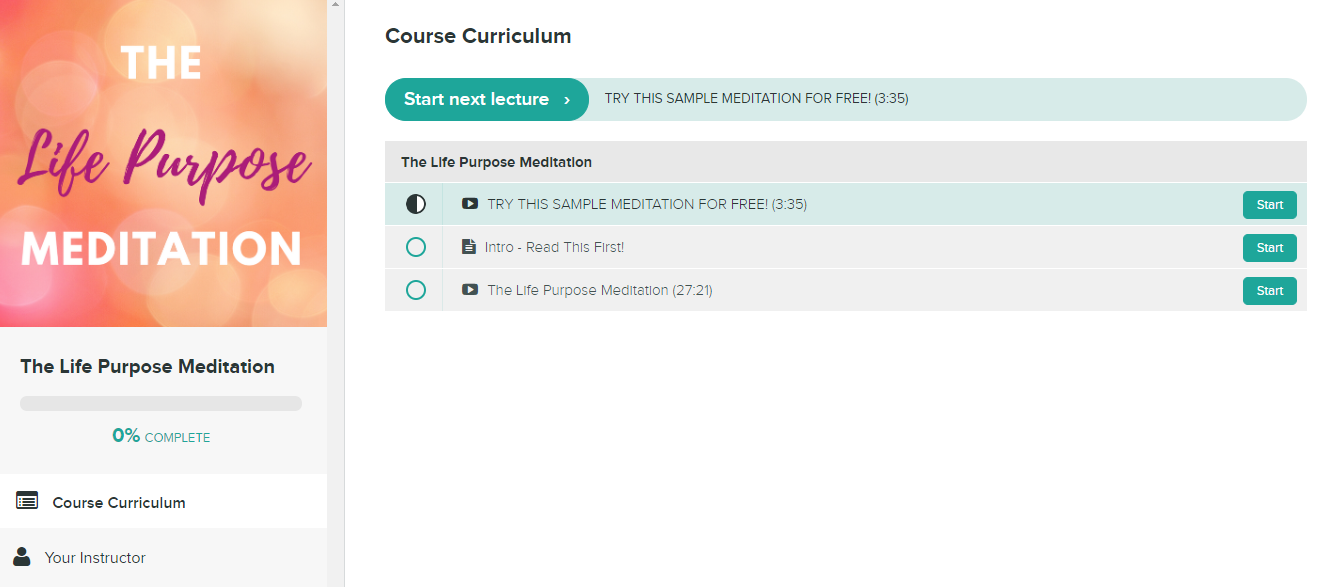Start The Life Purpose Meditation (27:21) lecture

[1270, 291]
